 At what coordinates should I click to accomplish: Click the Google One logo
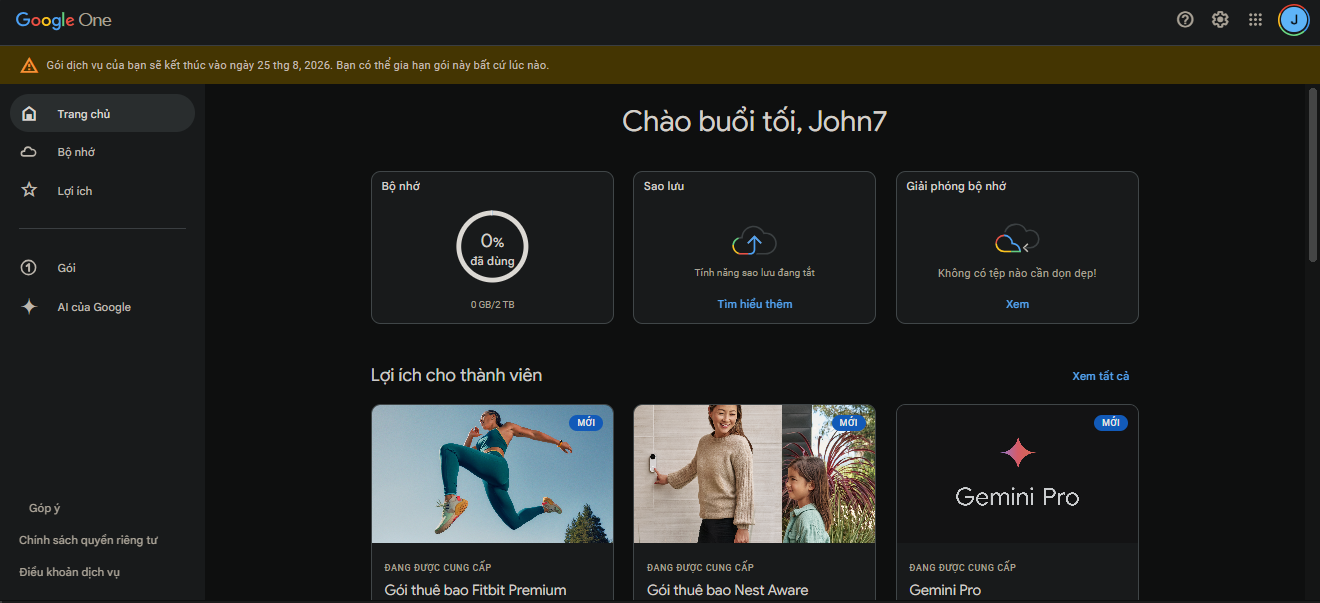click(x=64, y=20)
